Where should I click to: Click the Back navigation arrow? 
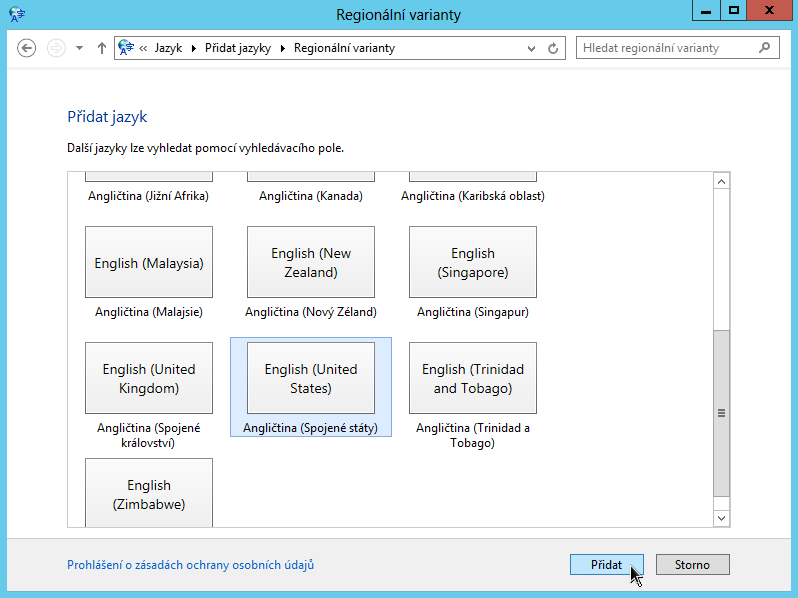pos(27,48)
